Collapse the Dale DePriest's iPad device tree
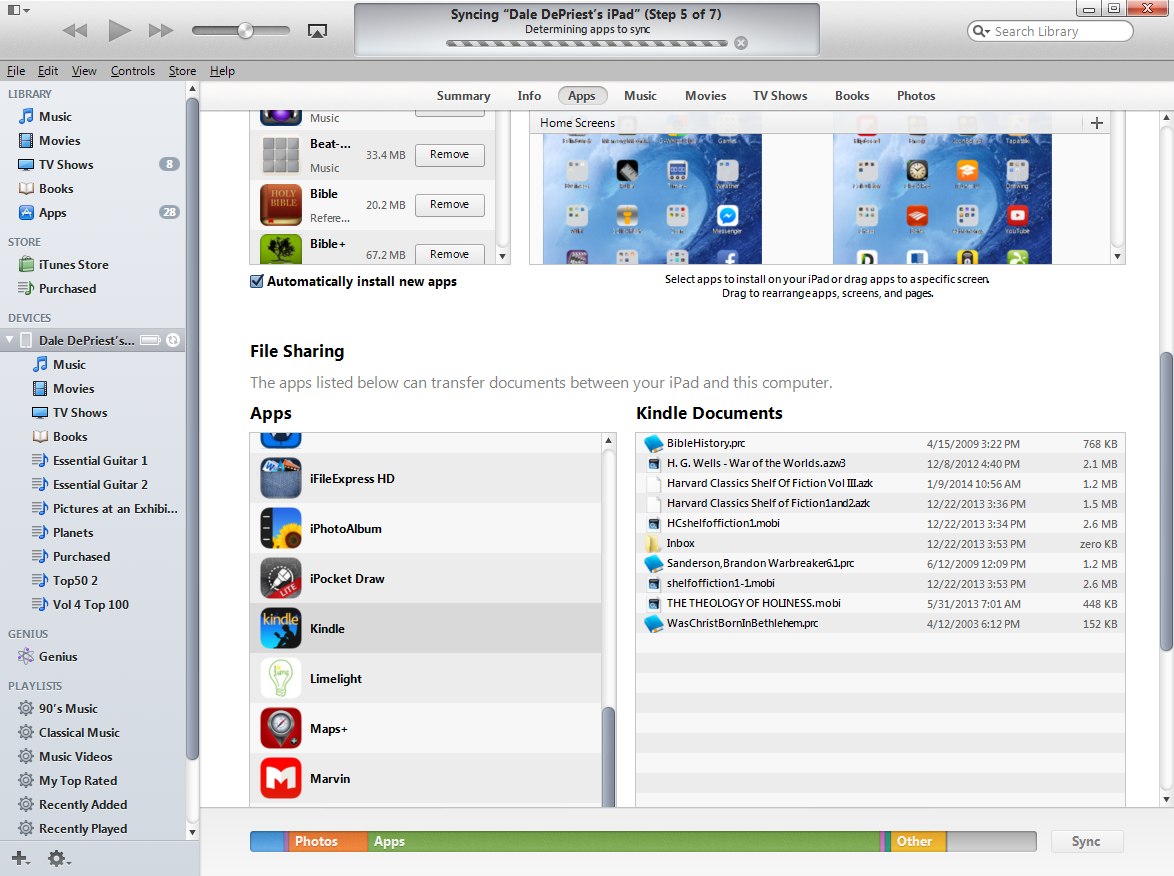 [10, 340]
